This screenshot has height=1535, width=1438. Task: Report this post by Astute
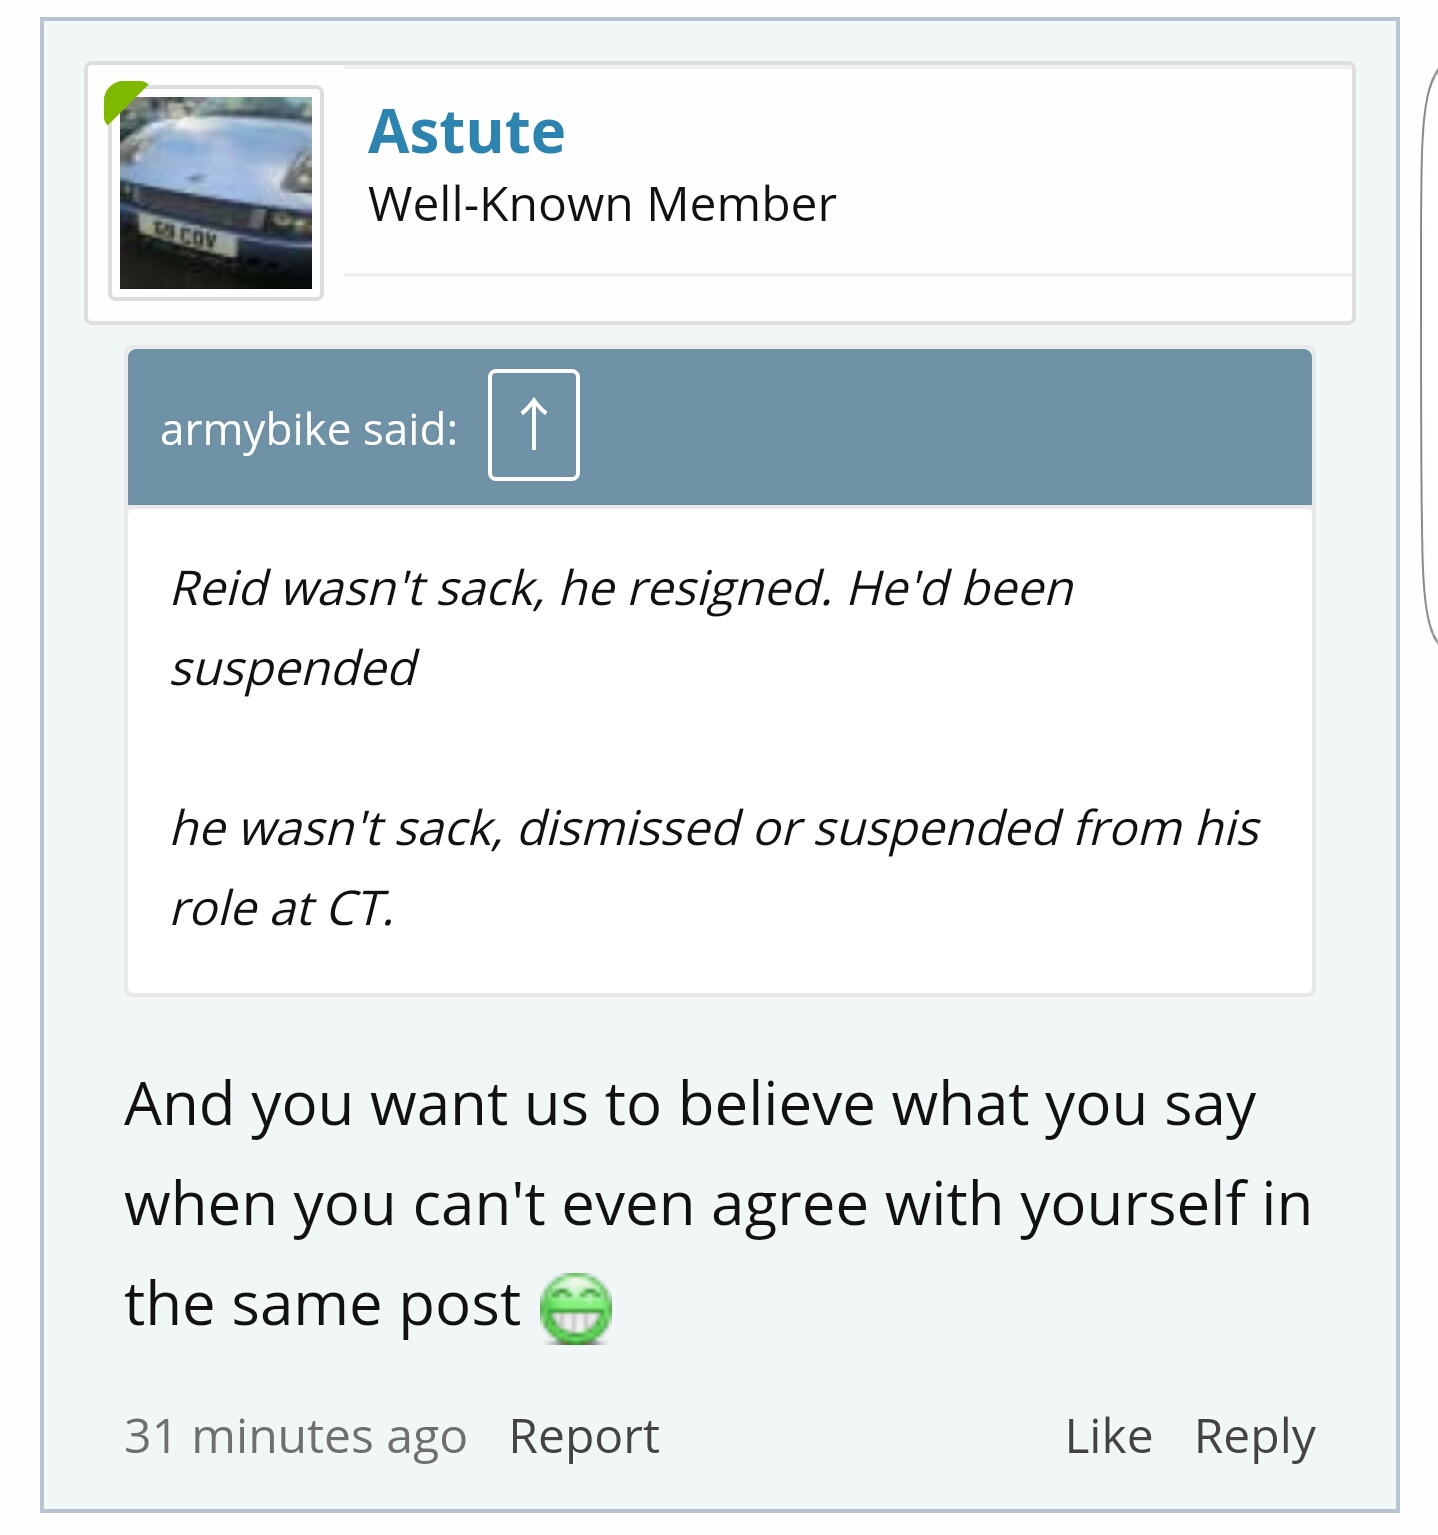(x=584, y=1436)
